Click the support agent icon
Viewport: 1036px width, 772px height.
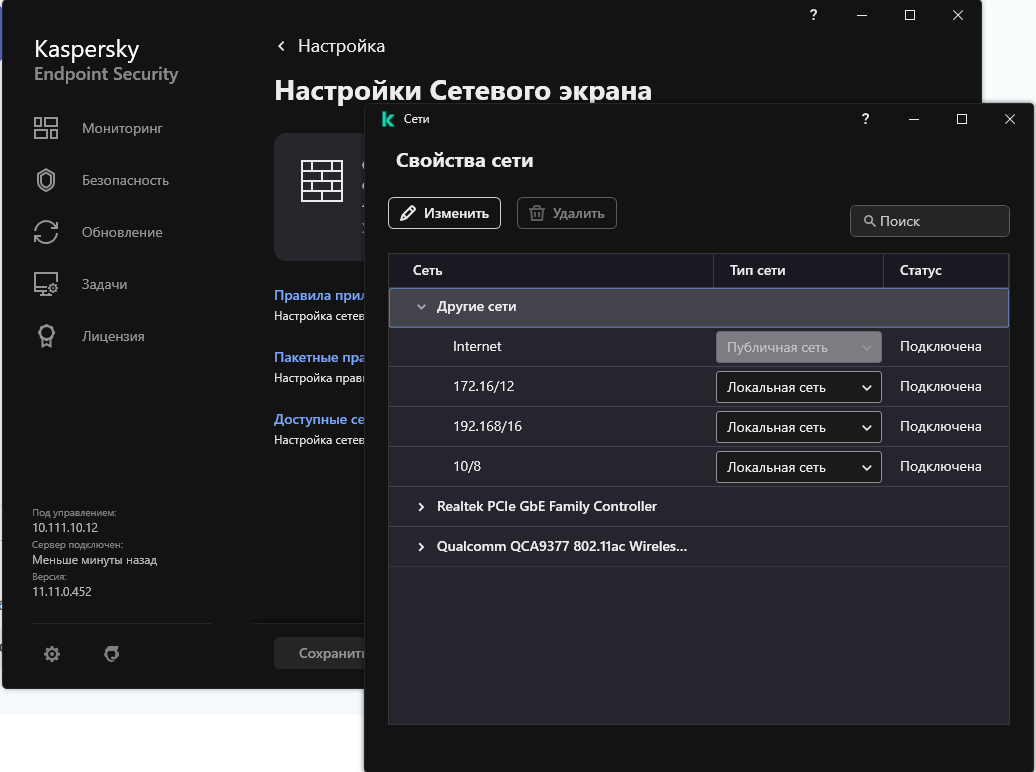(112, 654)
